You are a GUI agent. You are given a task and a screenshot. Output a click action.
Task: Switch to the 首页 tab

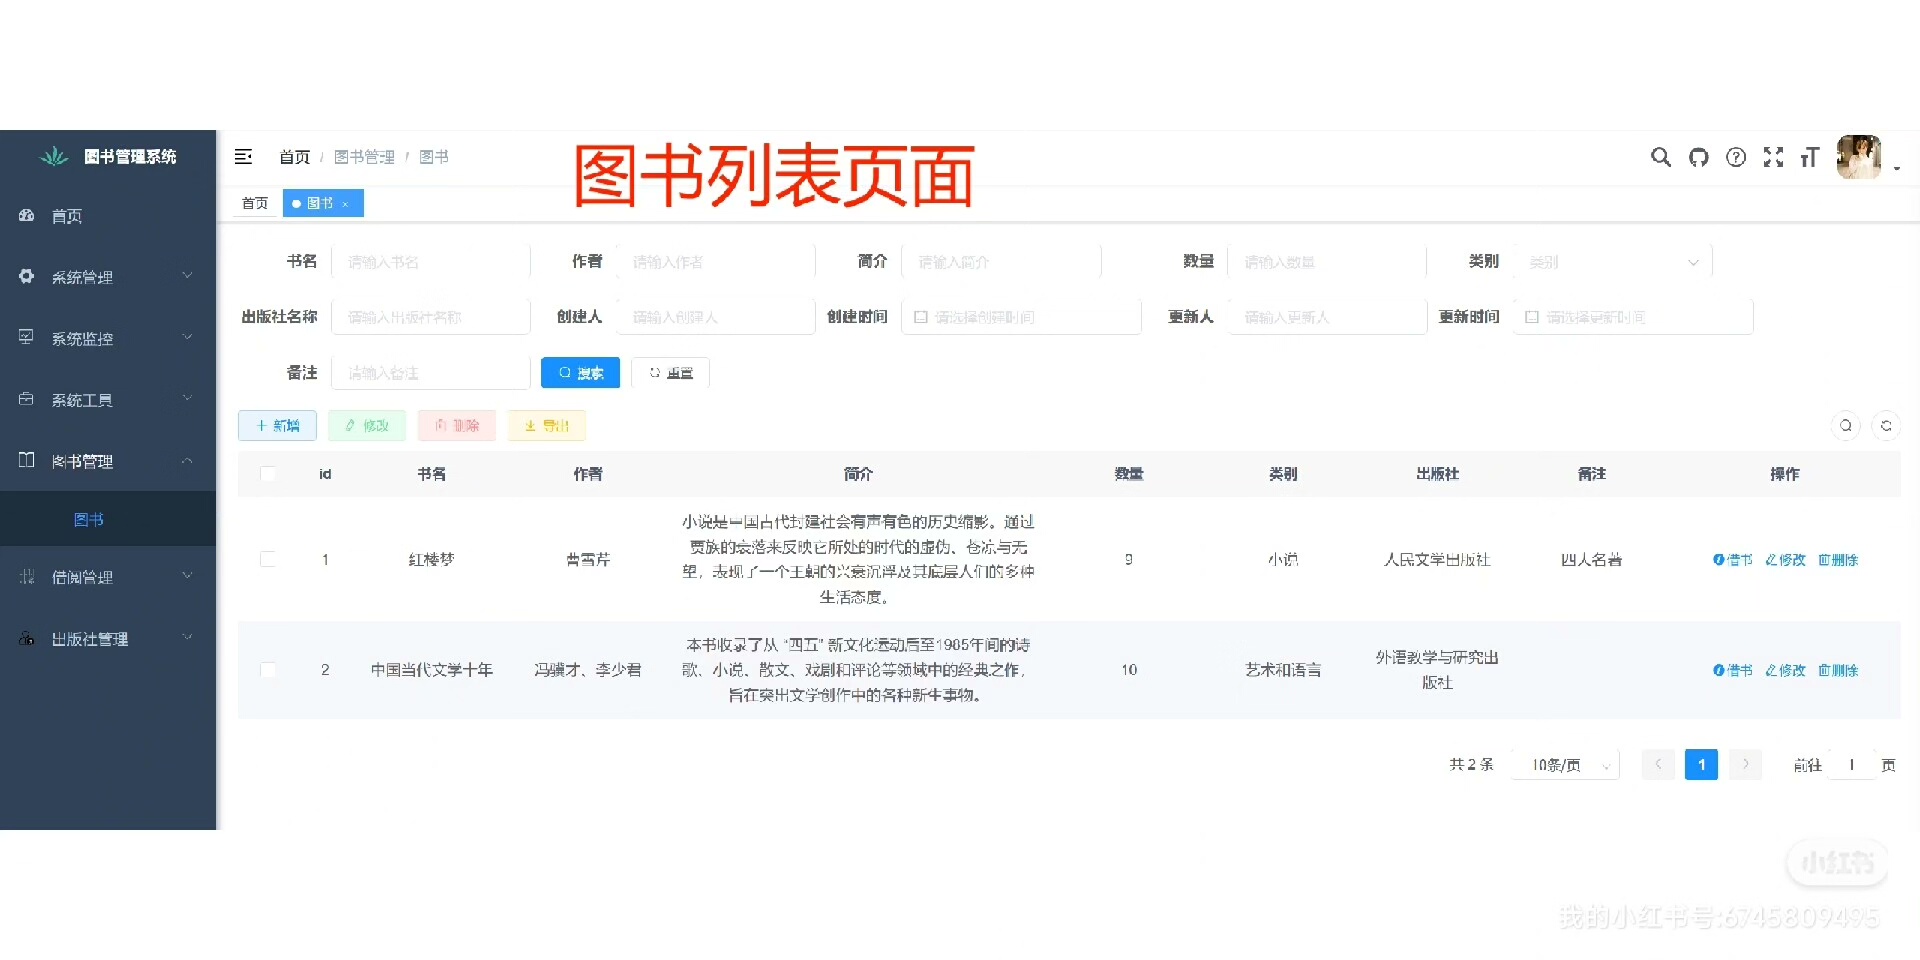(x=255, y=203)
